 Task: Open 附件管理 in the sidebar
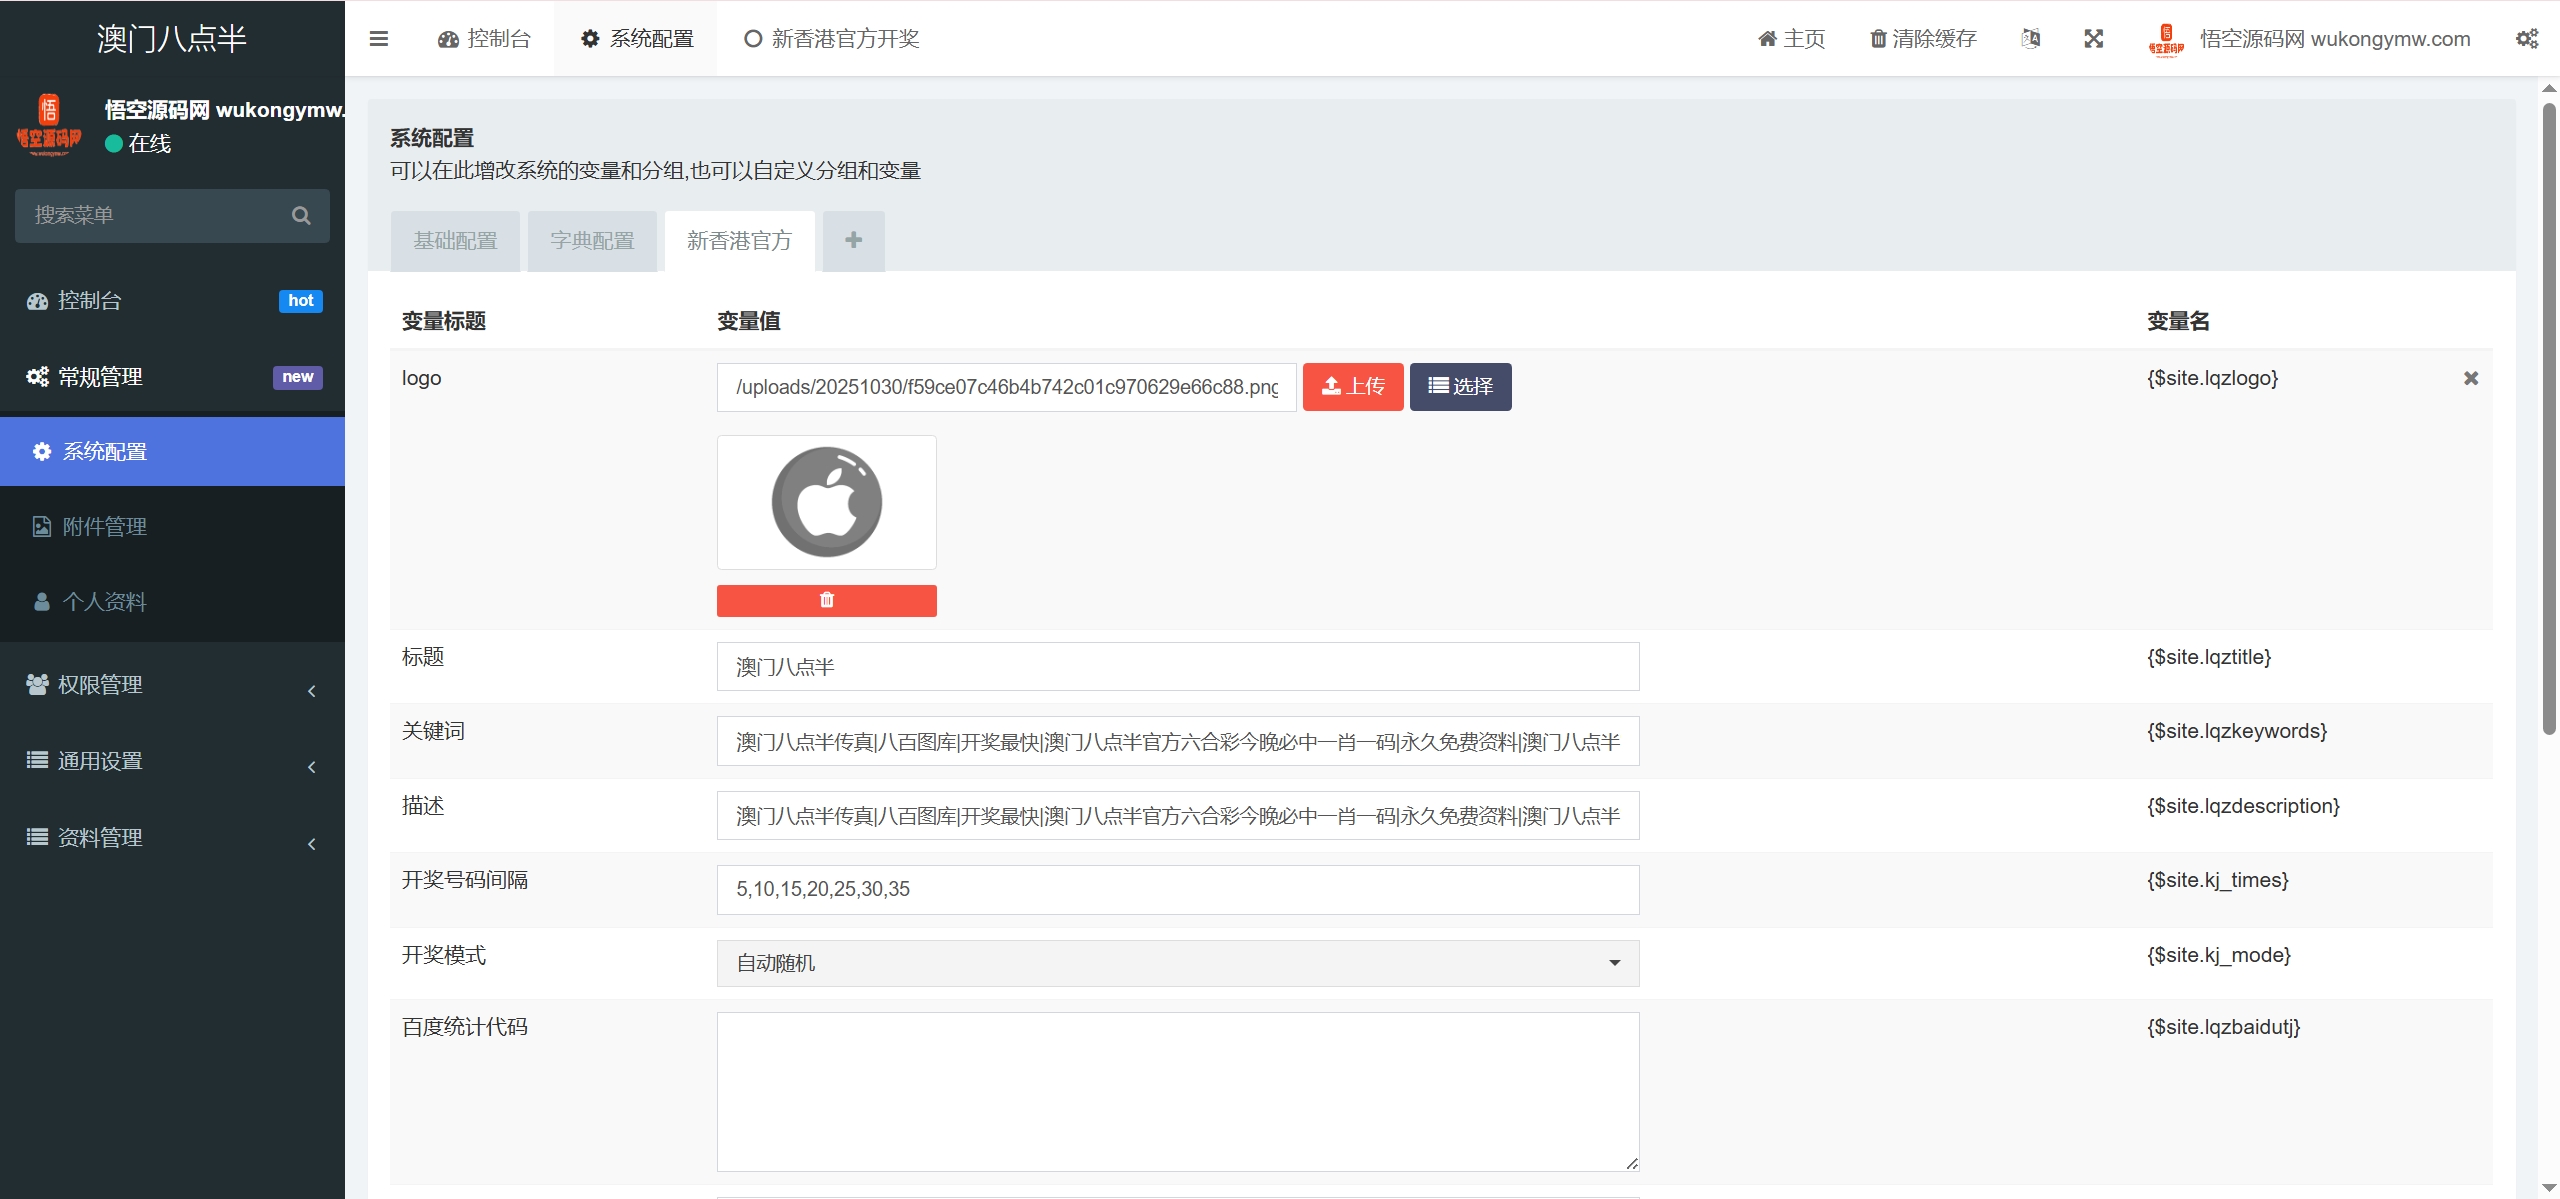tap(105, 527)
